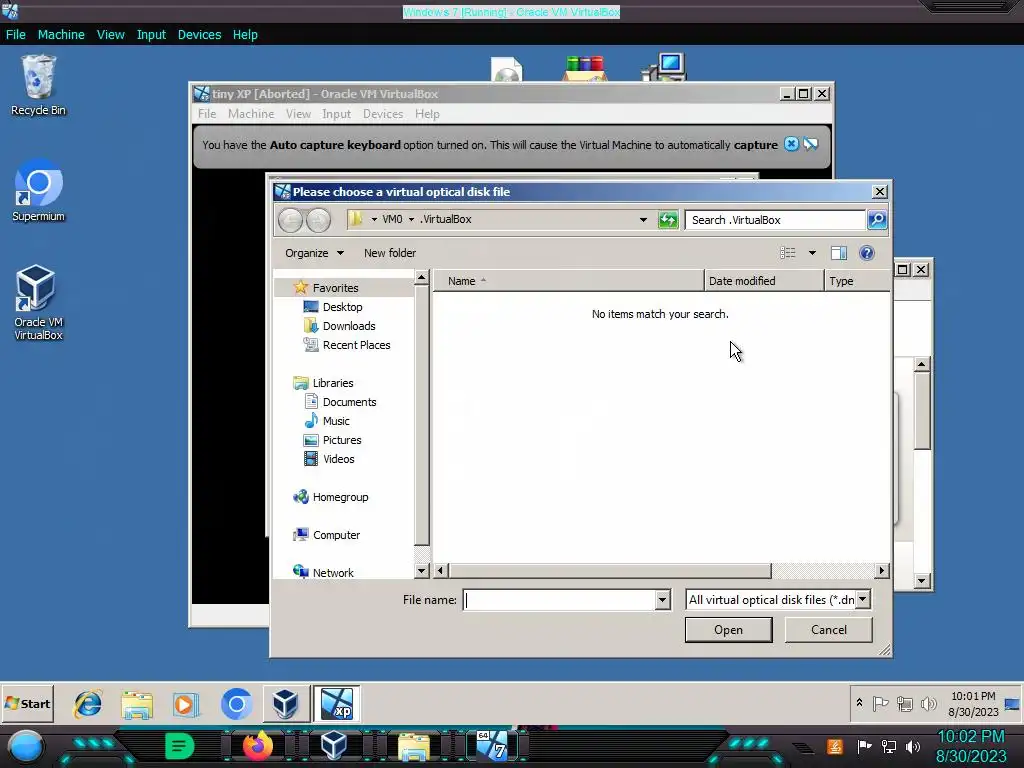This screenshot has height=768, width=1024.
Task: Sort by the Name column header
Action: pos(568,281)
